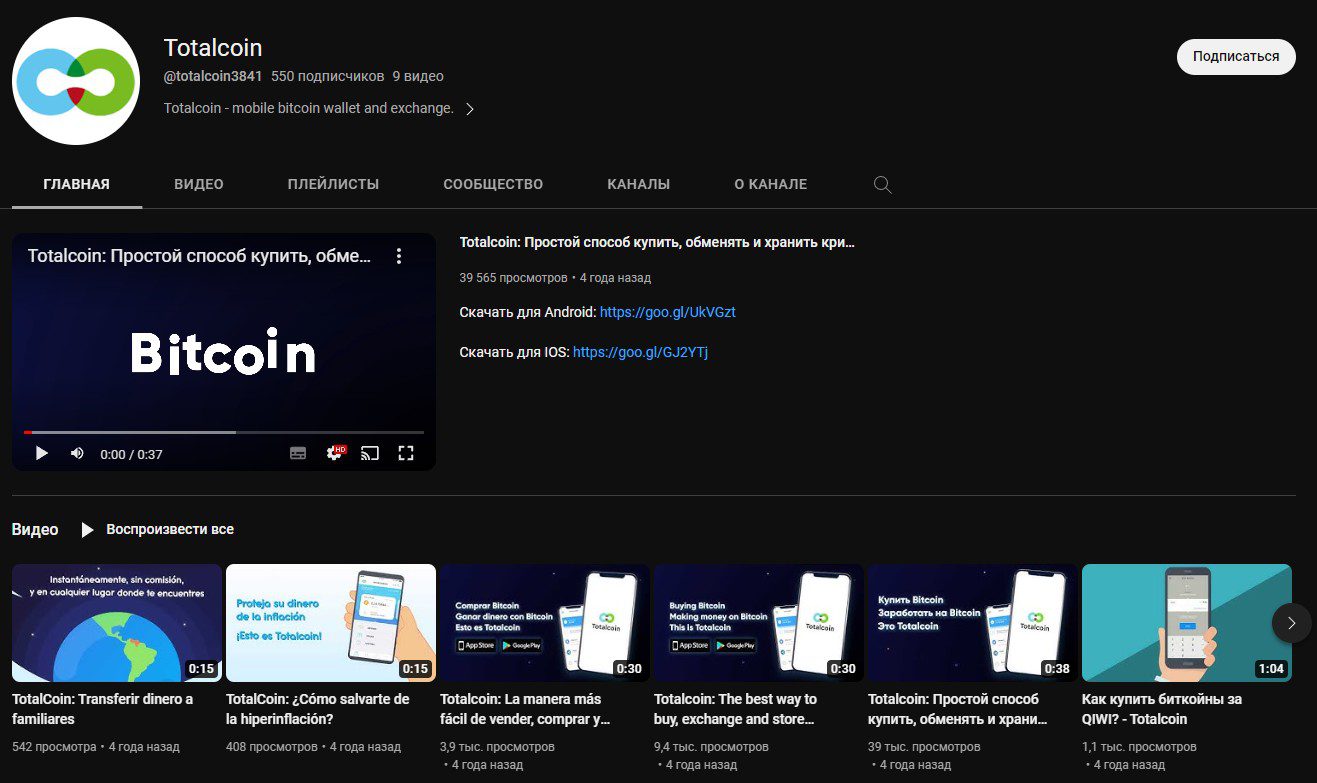Image resolution: width=1317 pixels, height=783 pixels.
Task: Open player settings gear icon
Action: [x=335, y=453]
